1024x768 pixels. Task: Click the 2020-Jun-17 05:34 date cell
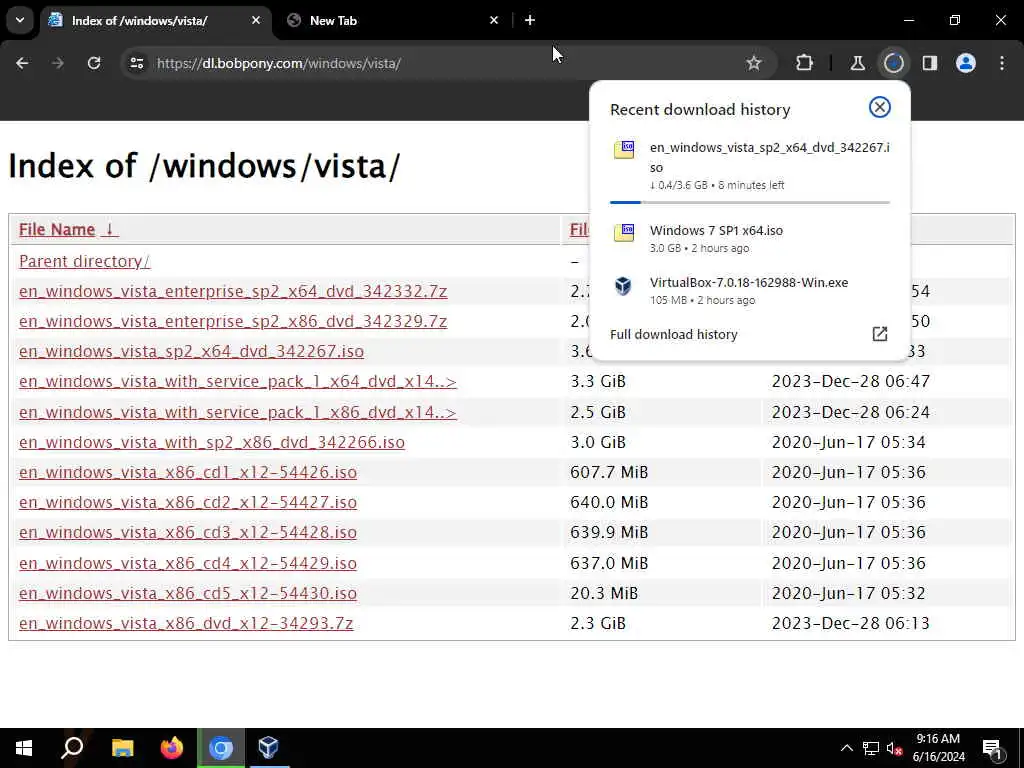tap(848, 442)
